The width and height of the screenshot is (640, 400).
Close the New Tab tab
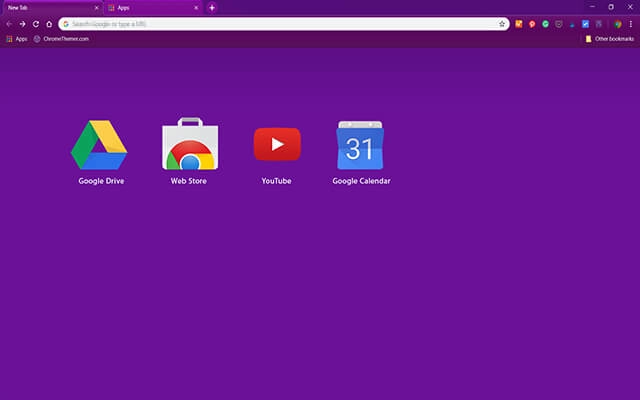click(x=97, y=8)
